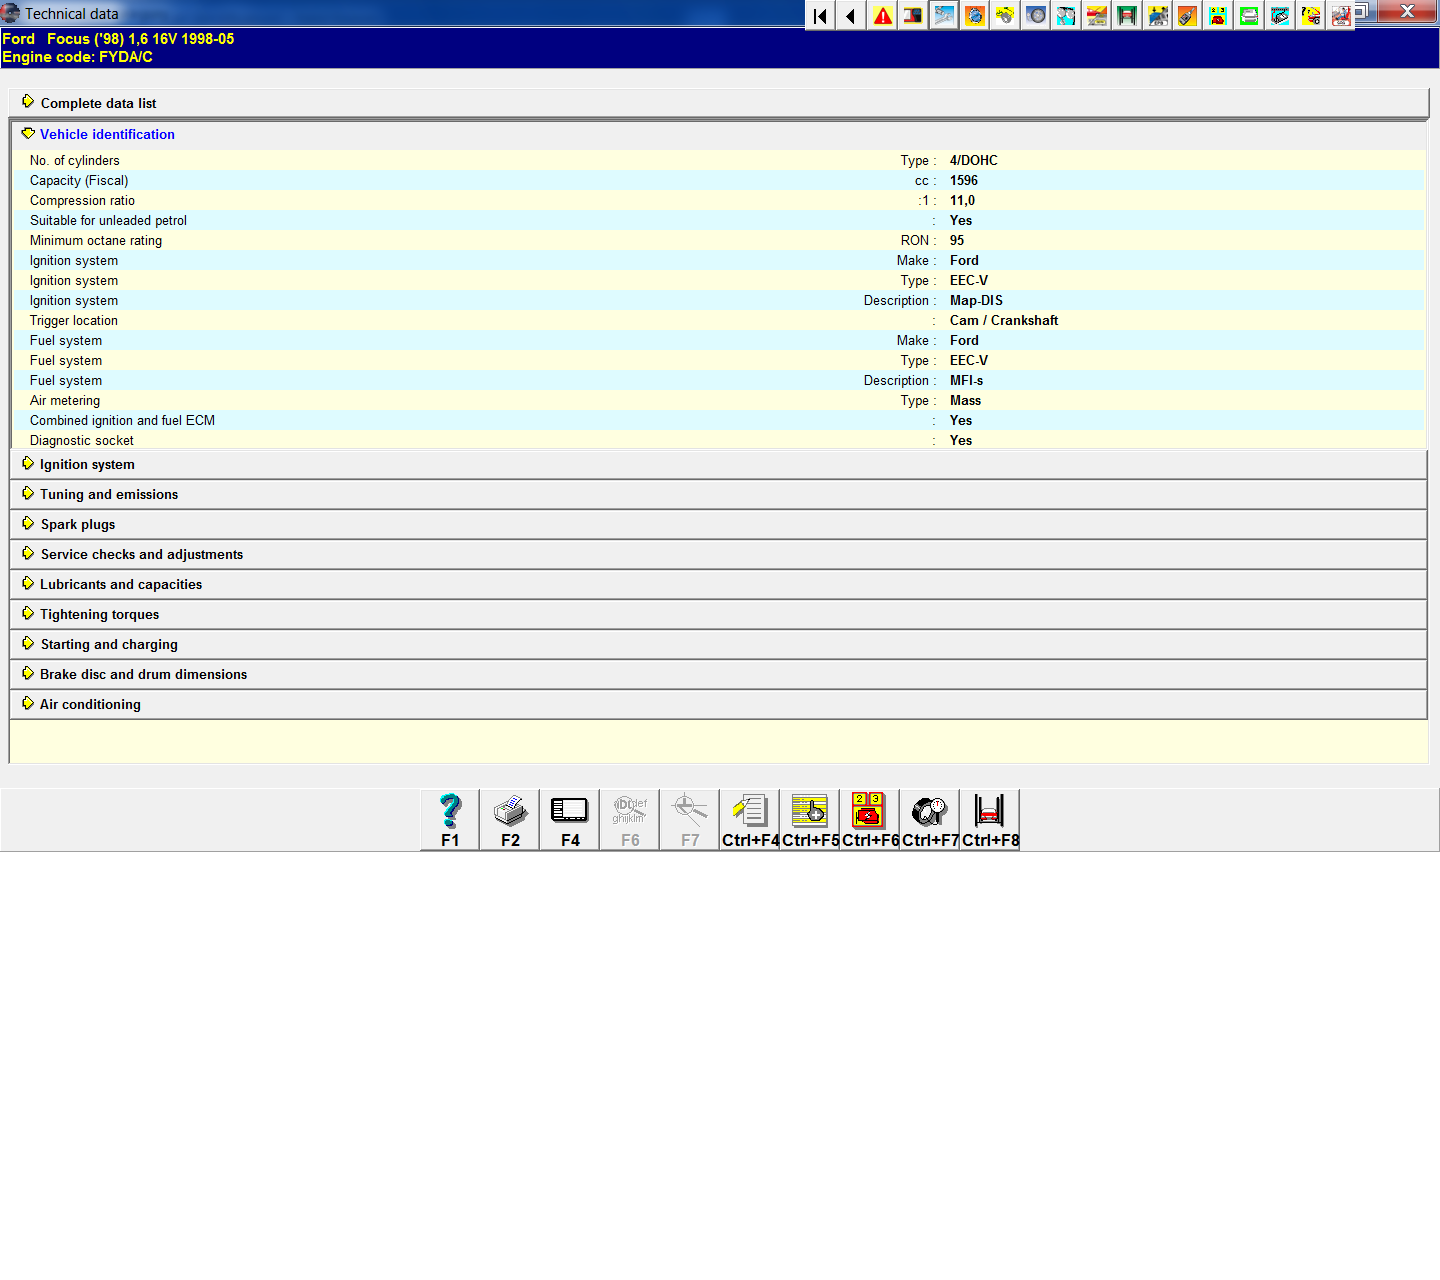Click the '11,0' compression ratio value

pos(962,200)
